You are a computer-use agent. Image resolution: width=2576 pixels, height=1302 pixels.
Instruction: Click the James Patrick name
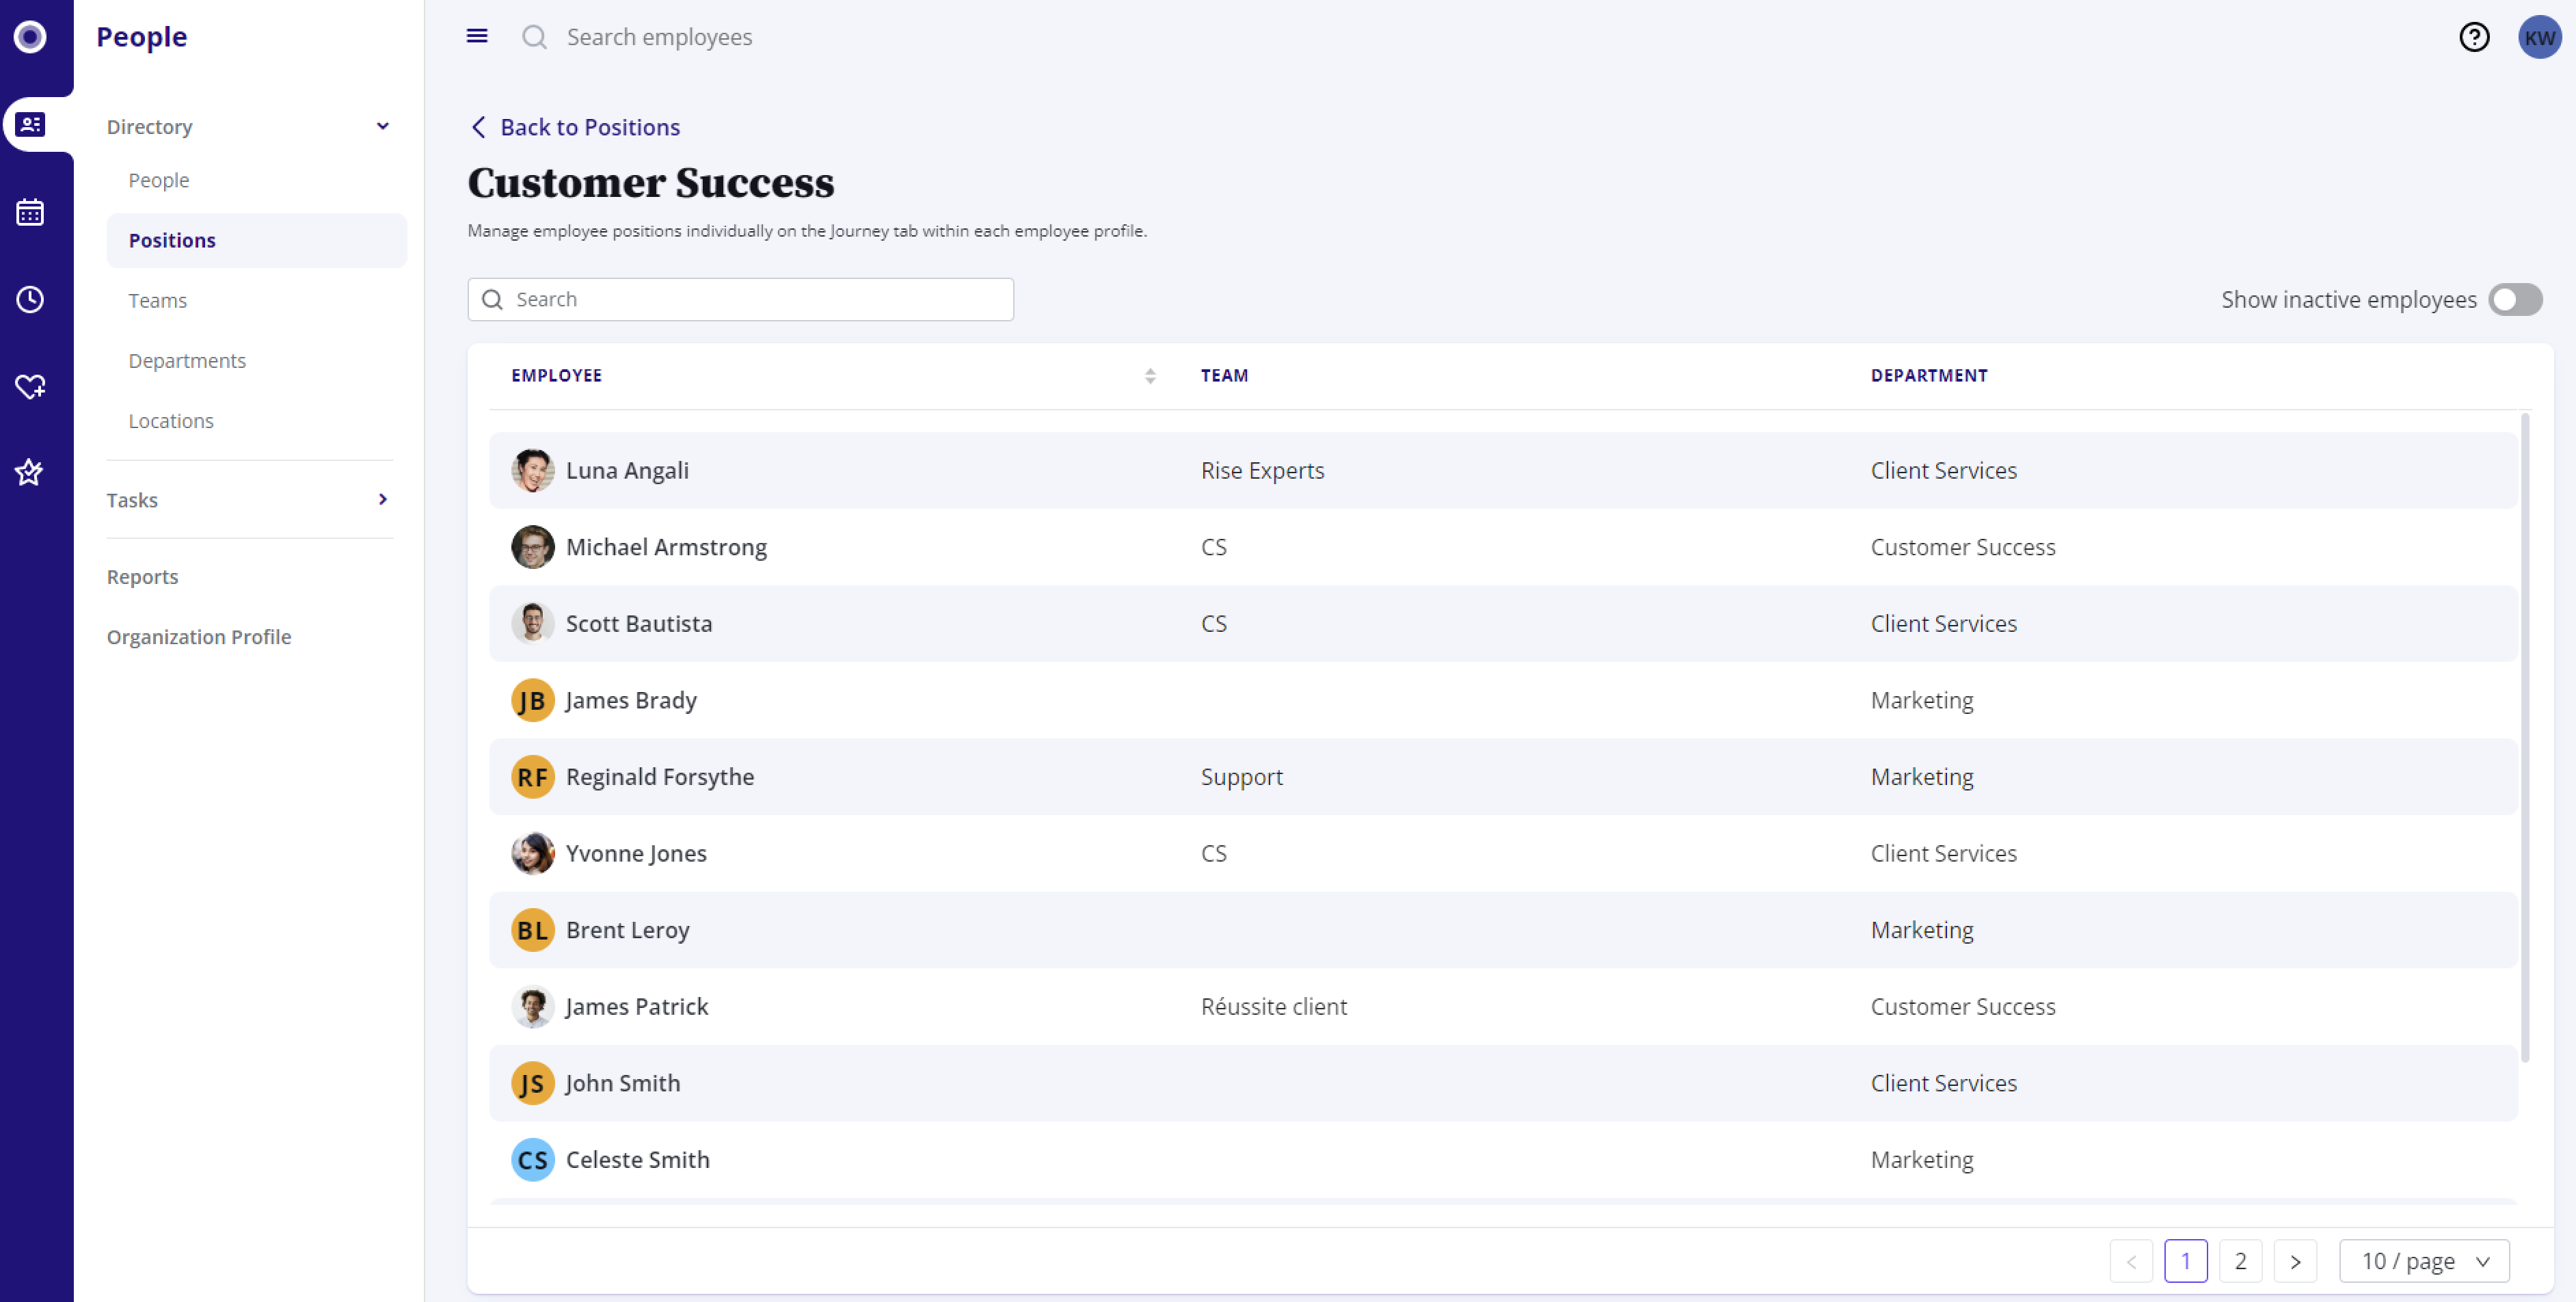[x=637, y=1006]
